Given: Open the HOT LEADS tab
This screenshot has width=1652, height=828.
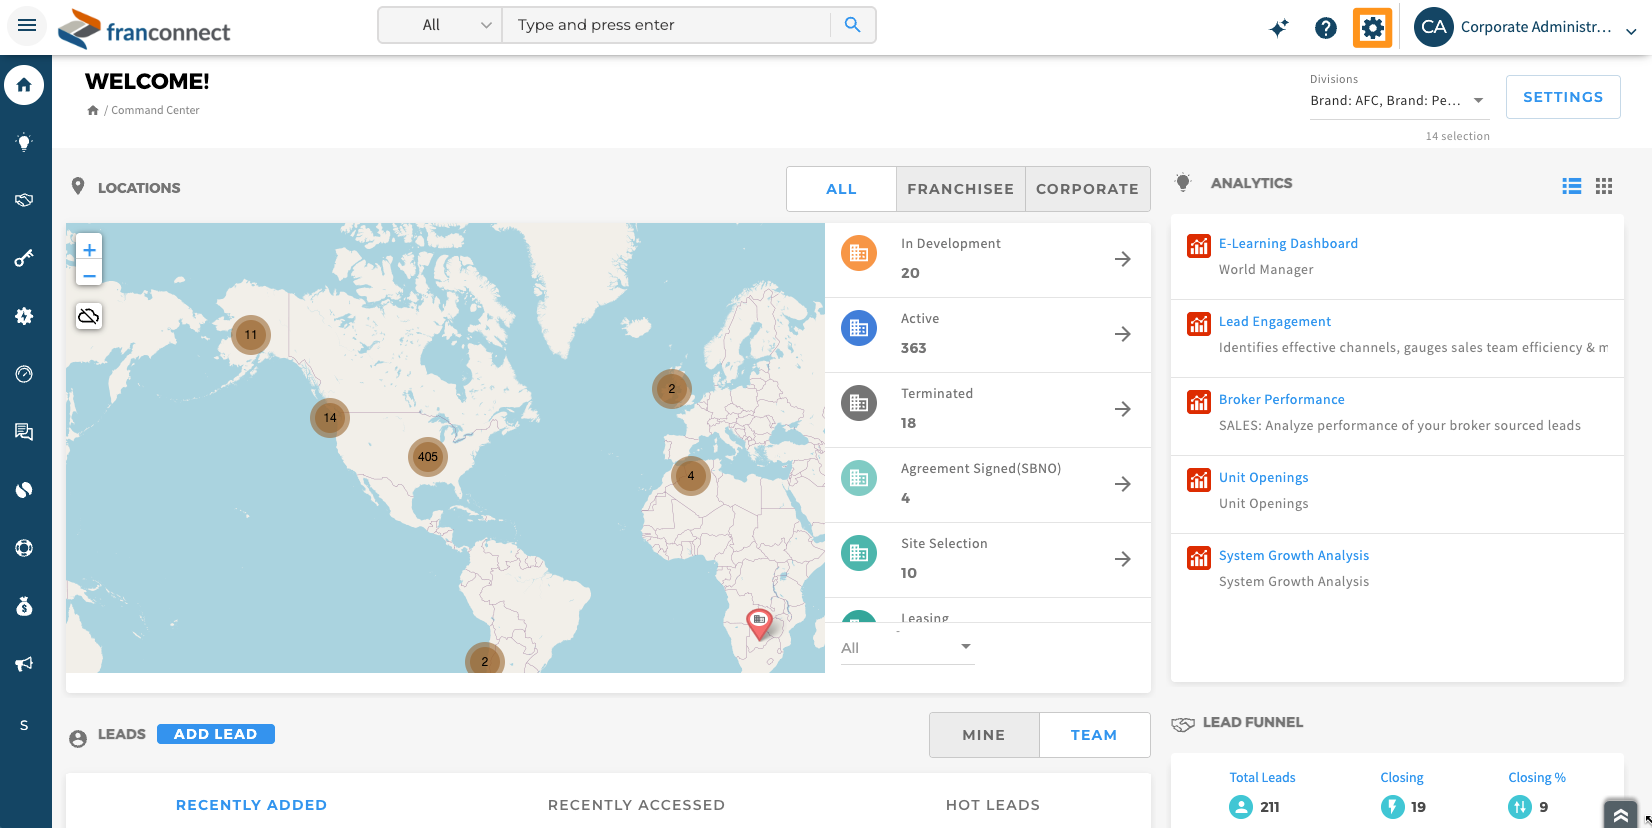Looking at the screenshot, I should (x=993, y=805).
